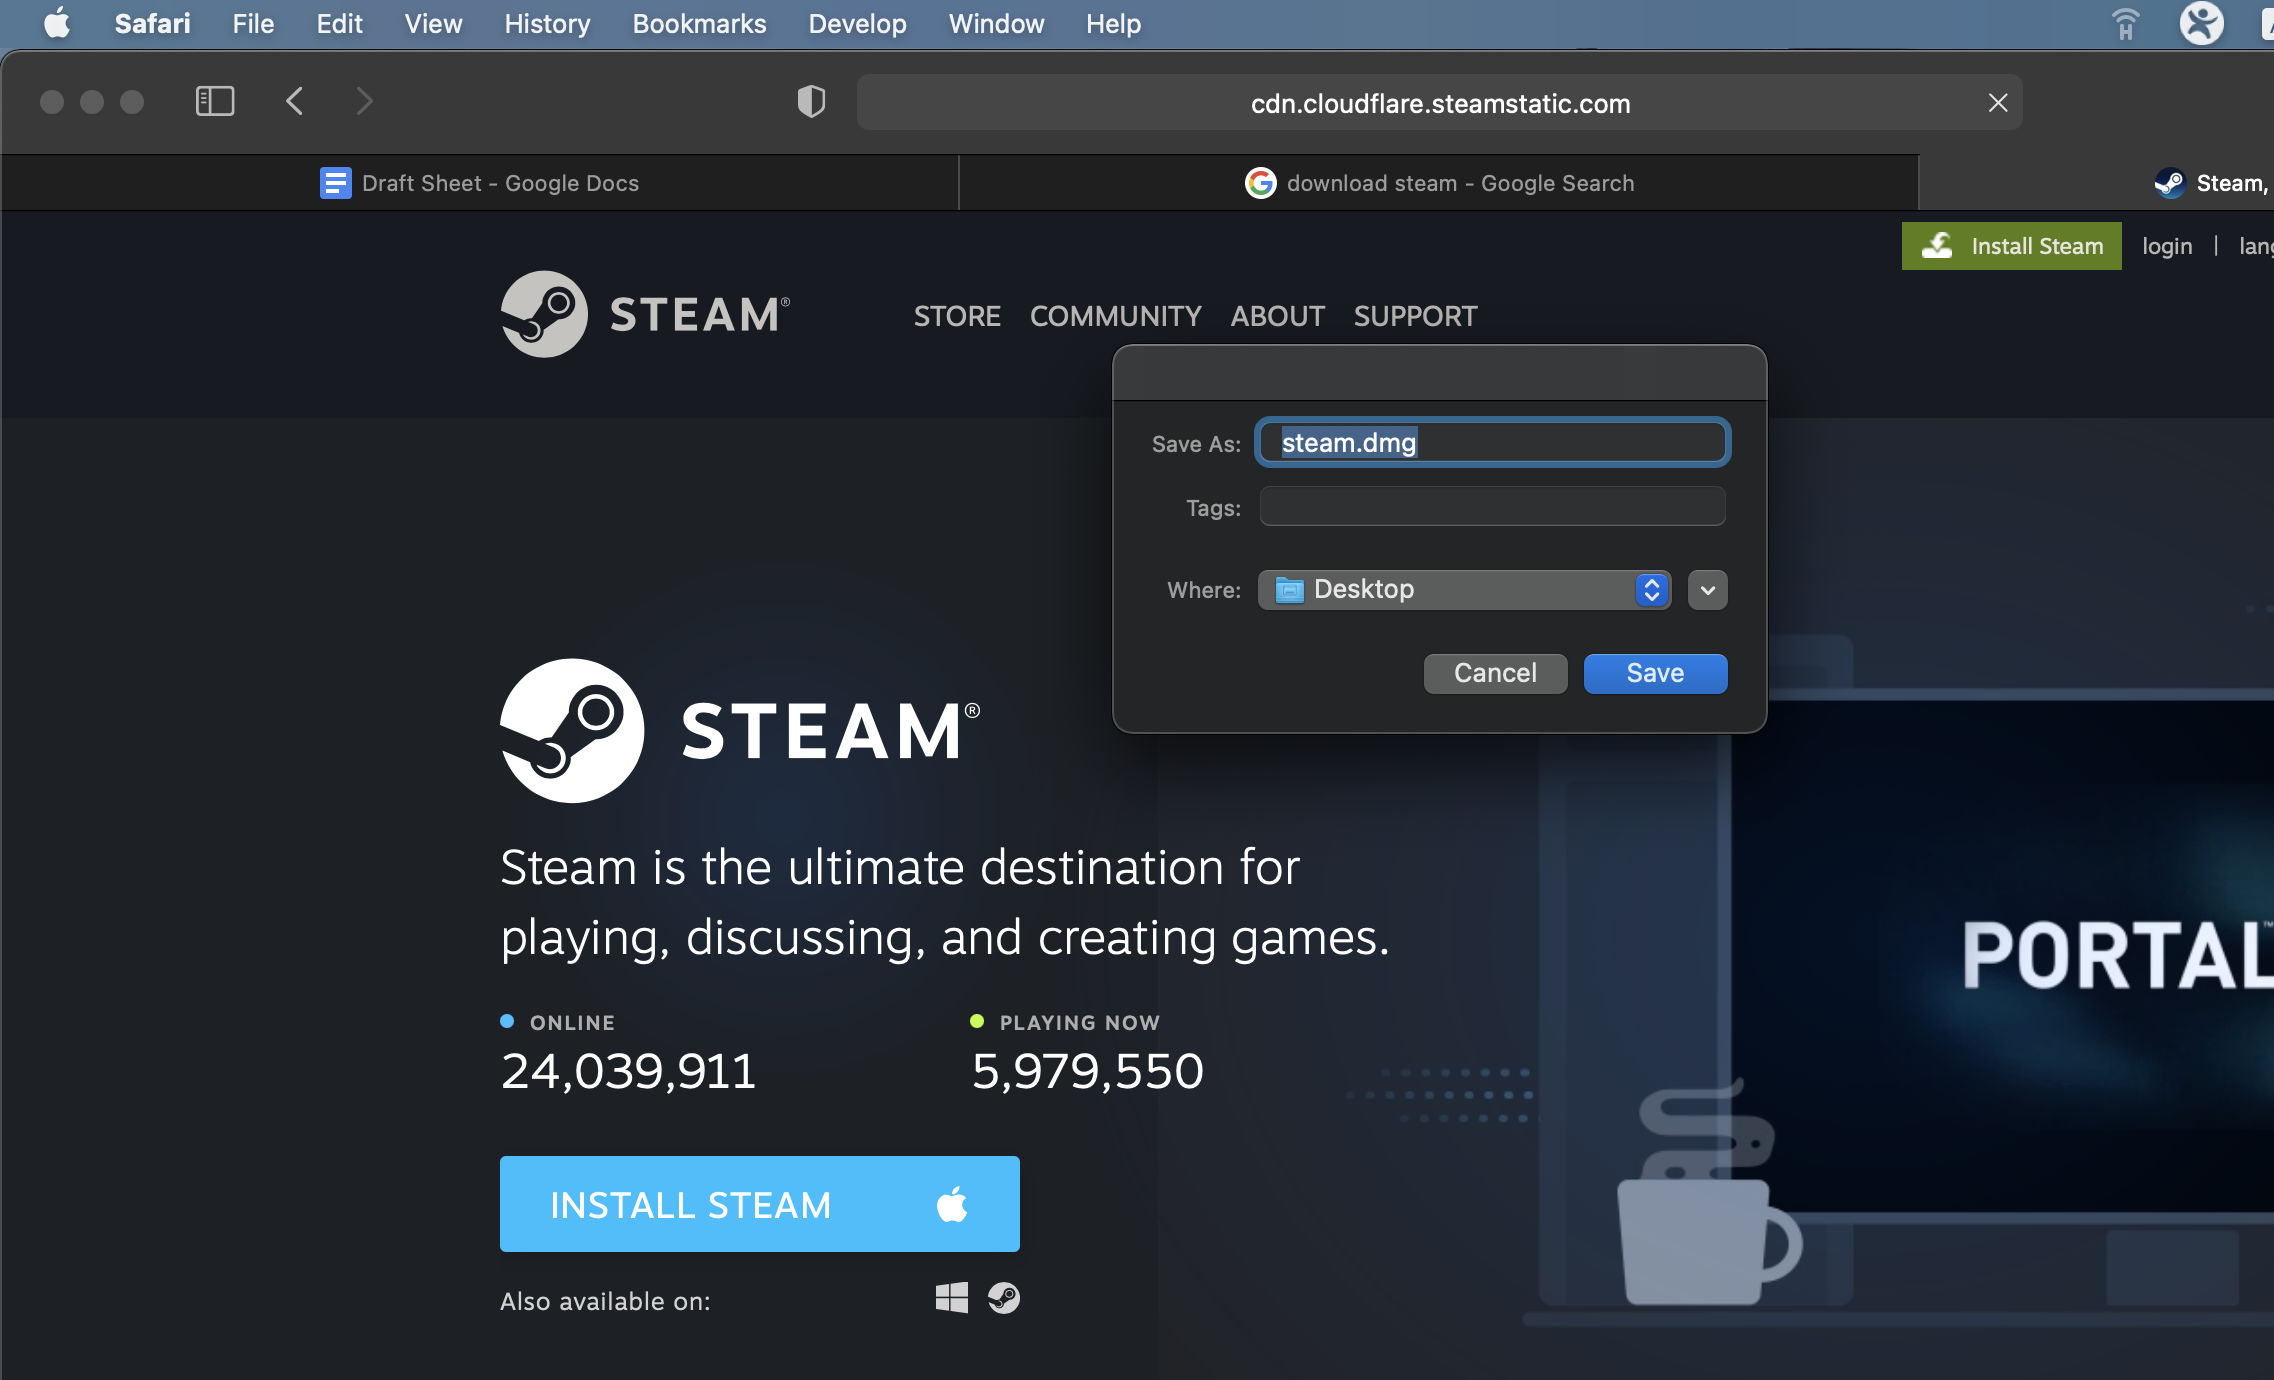The image size is (2274, 1380).
Task: Open the ABOUT nav link
Action: (1277, 316)
